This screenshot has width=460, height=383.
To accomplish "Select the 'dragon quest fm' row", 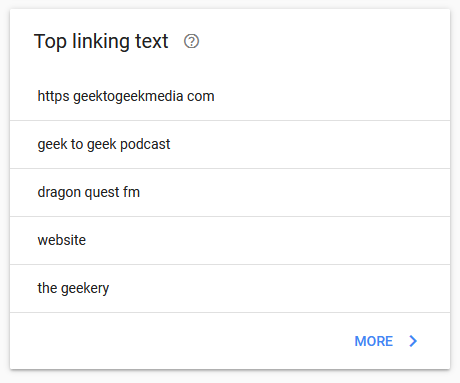I will pyautogui.click(x=230, y=192).
